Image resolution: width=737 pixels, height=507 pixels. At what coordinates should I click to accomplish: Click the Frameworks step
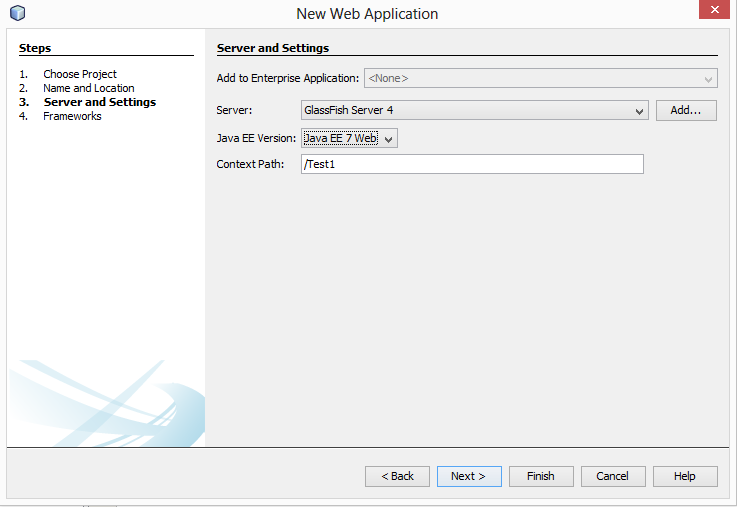pyautogui.click(x=72, y=116)
